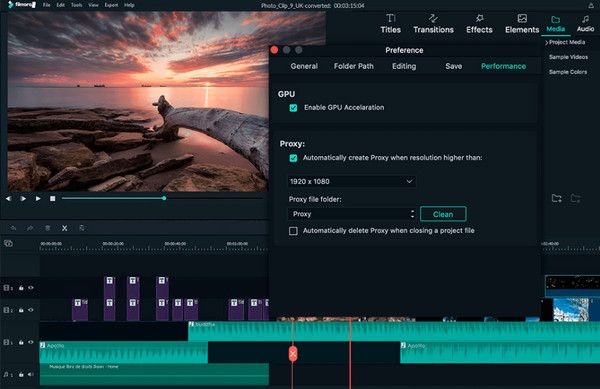
Task: Open the Media library panel
Action: coord(555,24)
